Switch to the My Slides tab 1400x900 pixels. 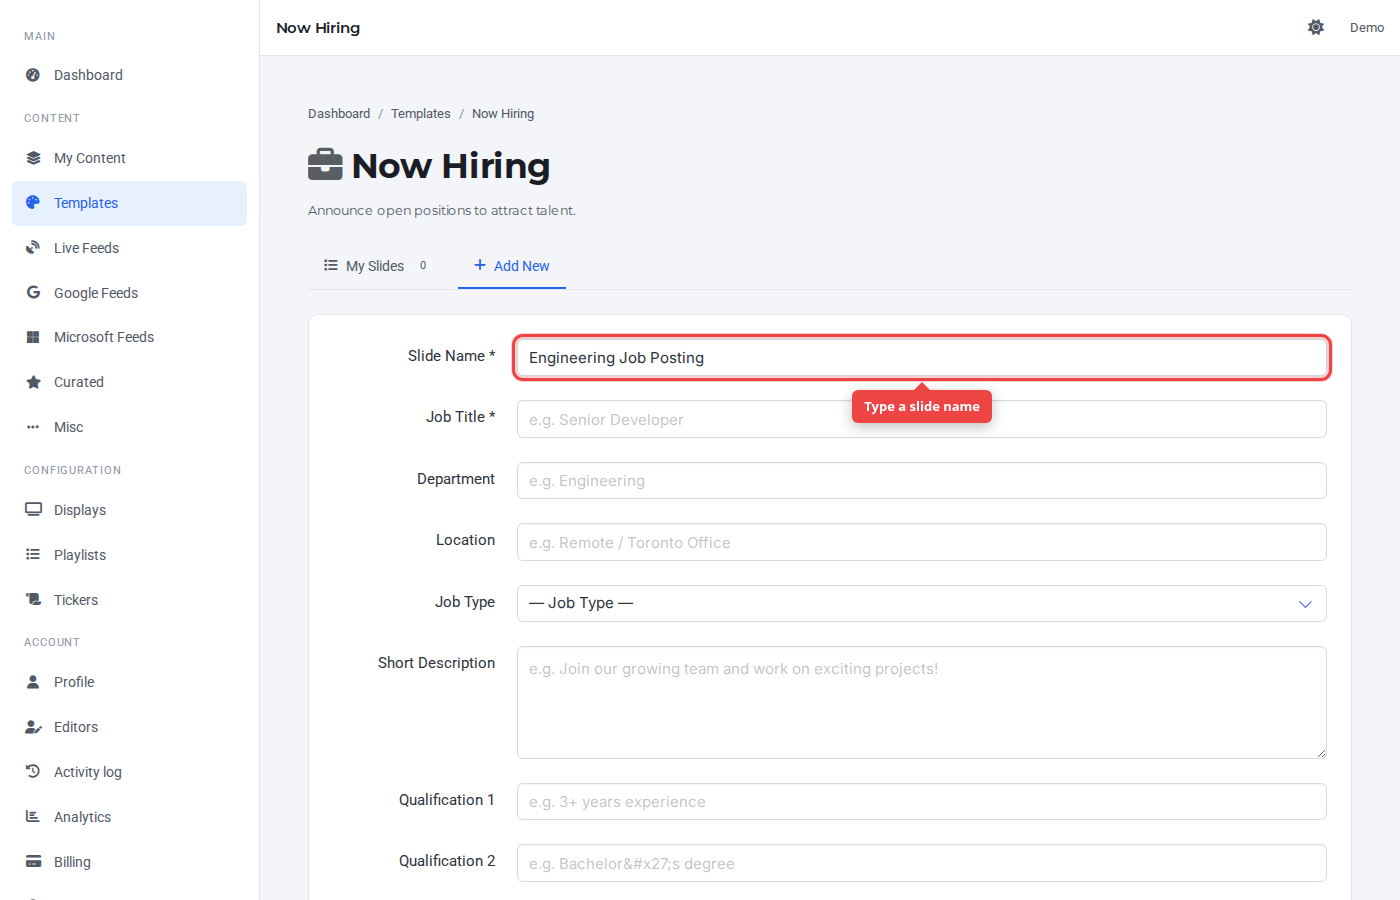[x=375, y=266]
